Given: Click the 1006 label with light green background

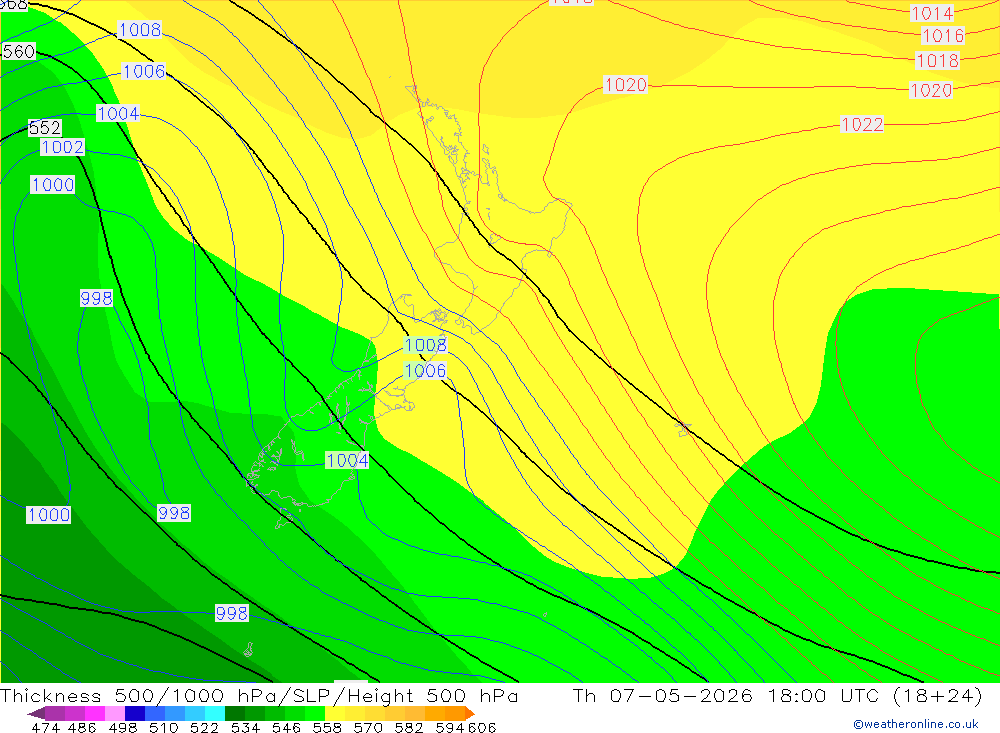Looking at the screenshot, I should [425, 371].
